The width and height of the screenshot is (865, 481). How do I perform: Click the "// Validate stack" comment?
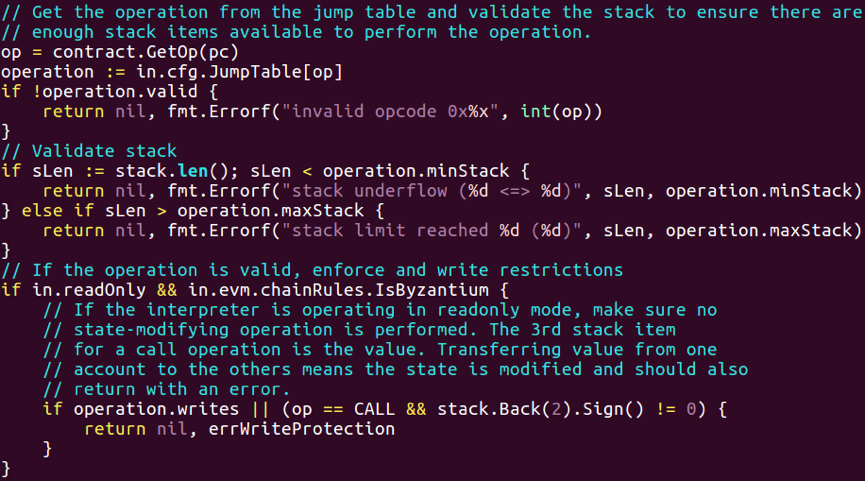click(x=89, y=151)
